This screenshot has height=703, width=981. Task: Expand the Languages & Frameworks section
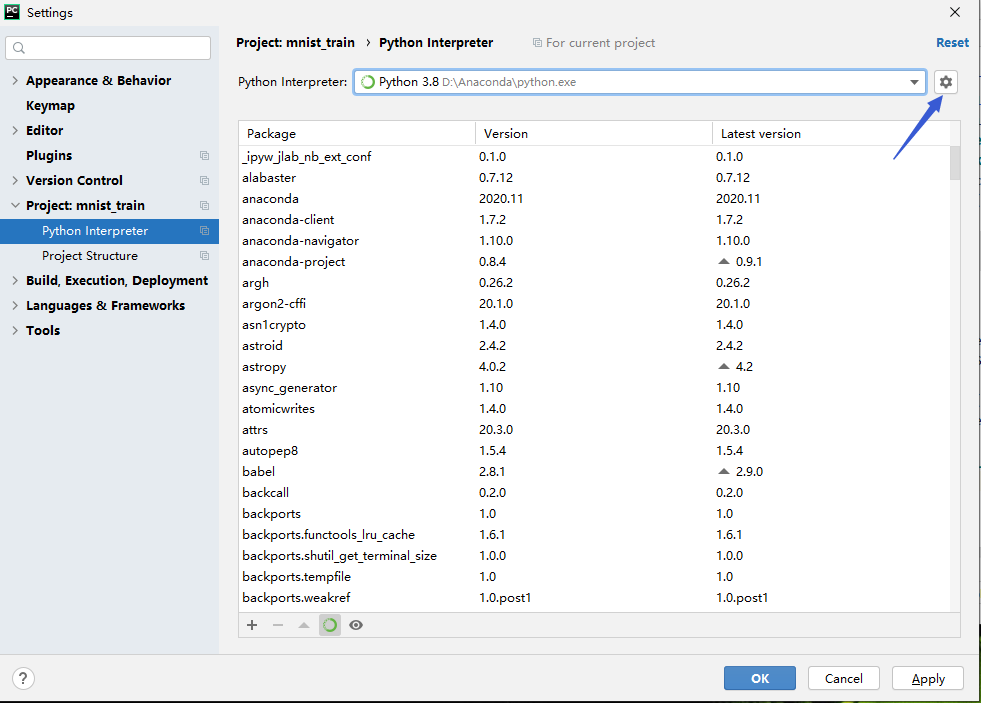pyautogui.click(x=15, y=305)
